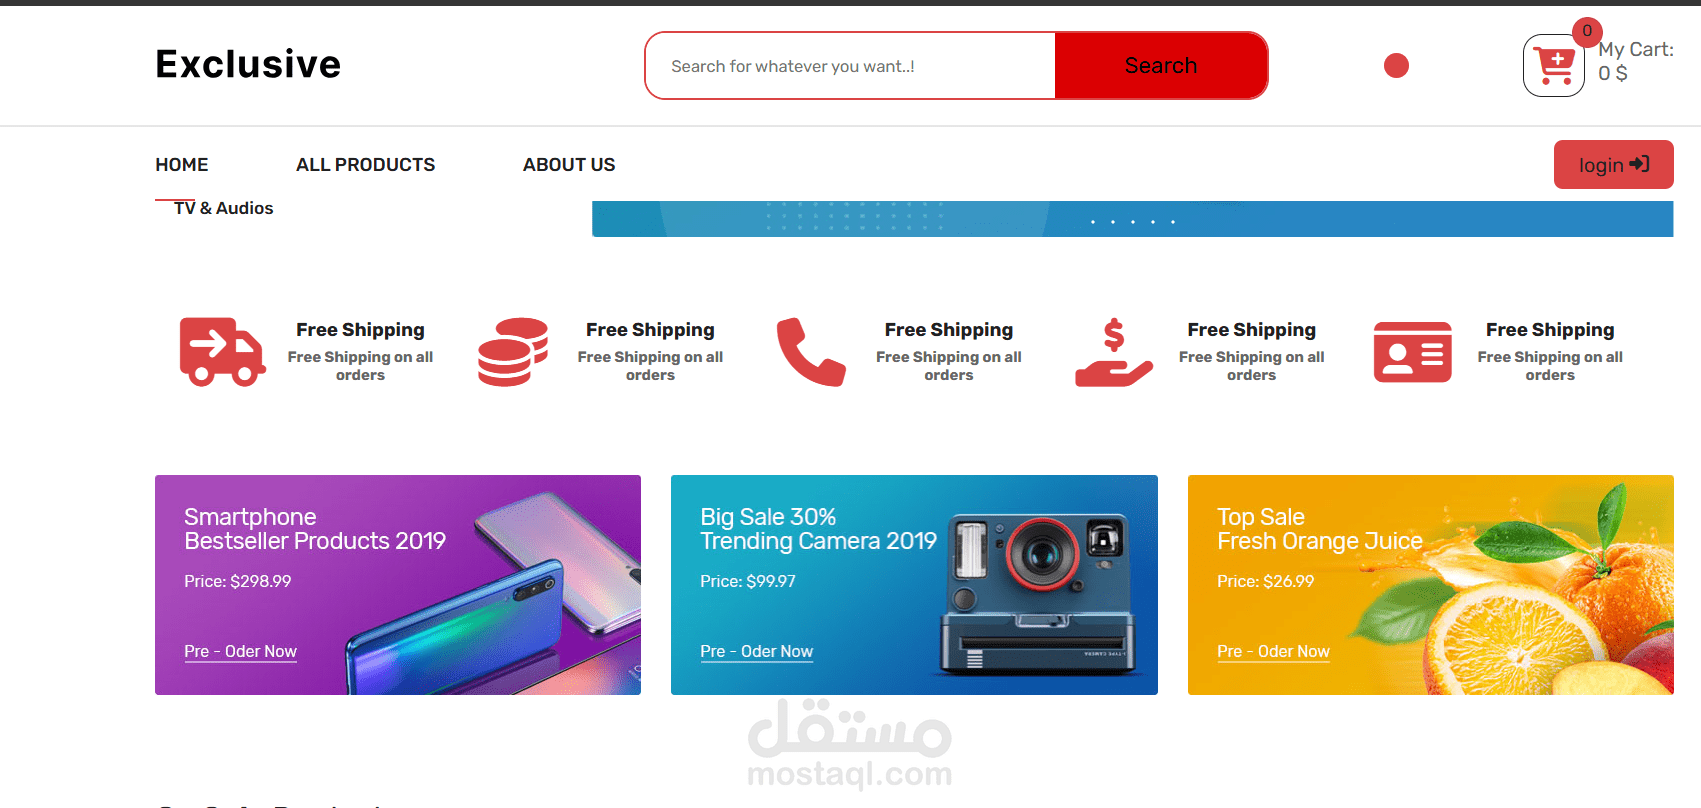This screenshot has height=808, width=1701.
Task: Click Pre-Oder Now on Camera banner
Action: tap(757, 652)
